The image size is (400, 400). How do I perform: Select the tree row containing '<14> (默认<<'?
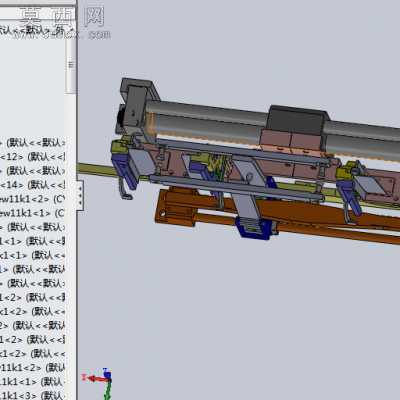[32, 184]
